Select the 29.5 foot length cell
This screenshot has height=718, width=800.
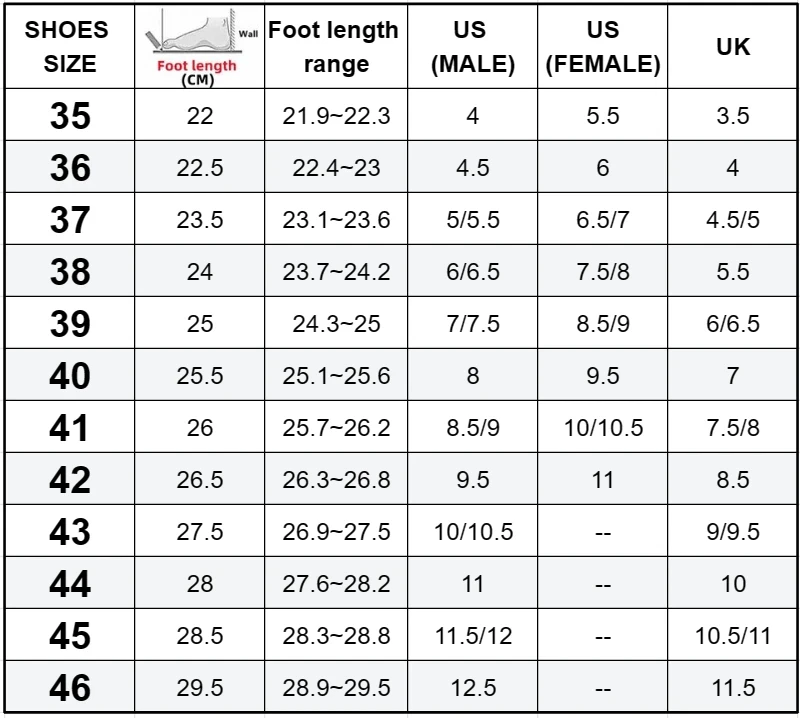(200, 688)
